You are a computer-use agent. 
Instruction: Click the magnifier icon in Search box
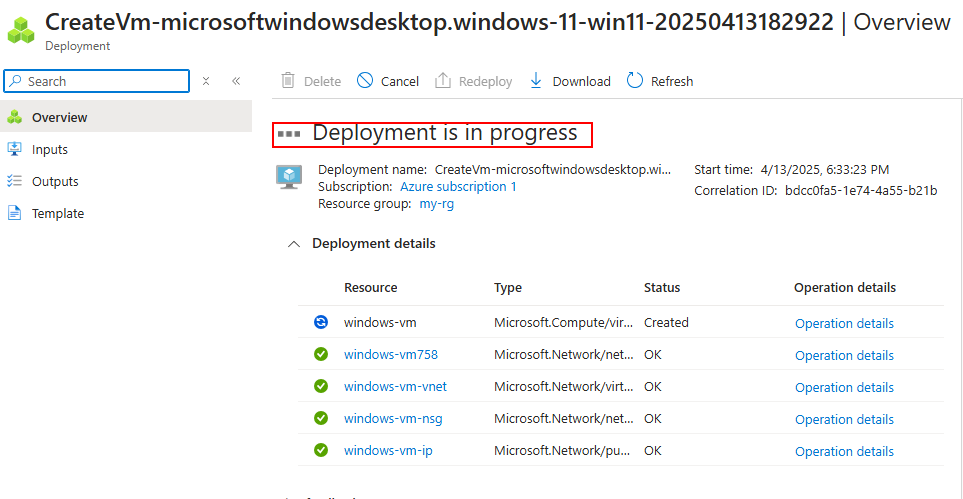pyautogui.click(x=16, y=81)
